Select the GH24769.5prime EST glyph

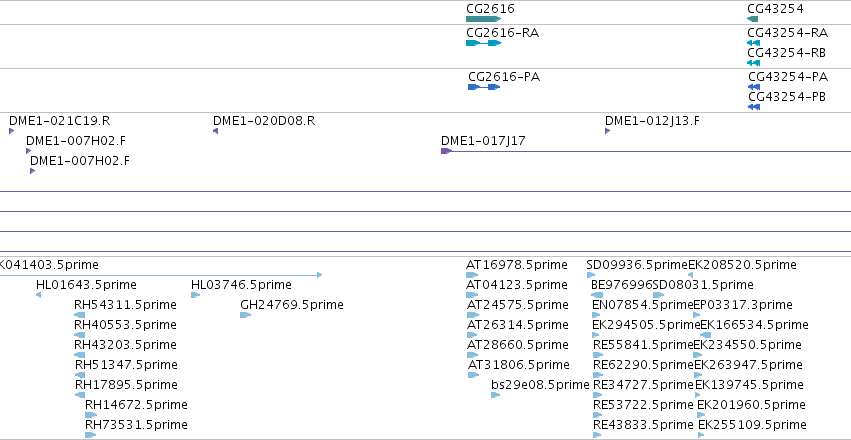coord(245,315)
